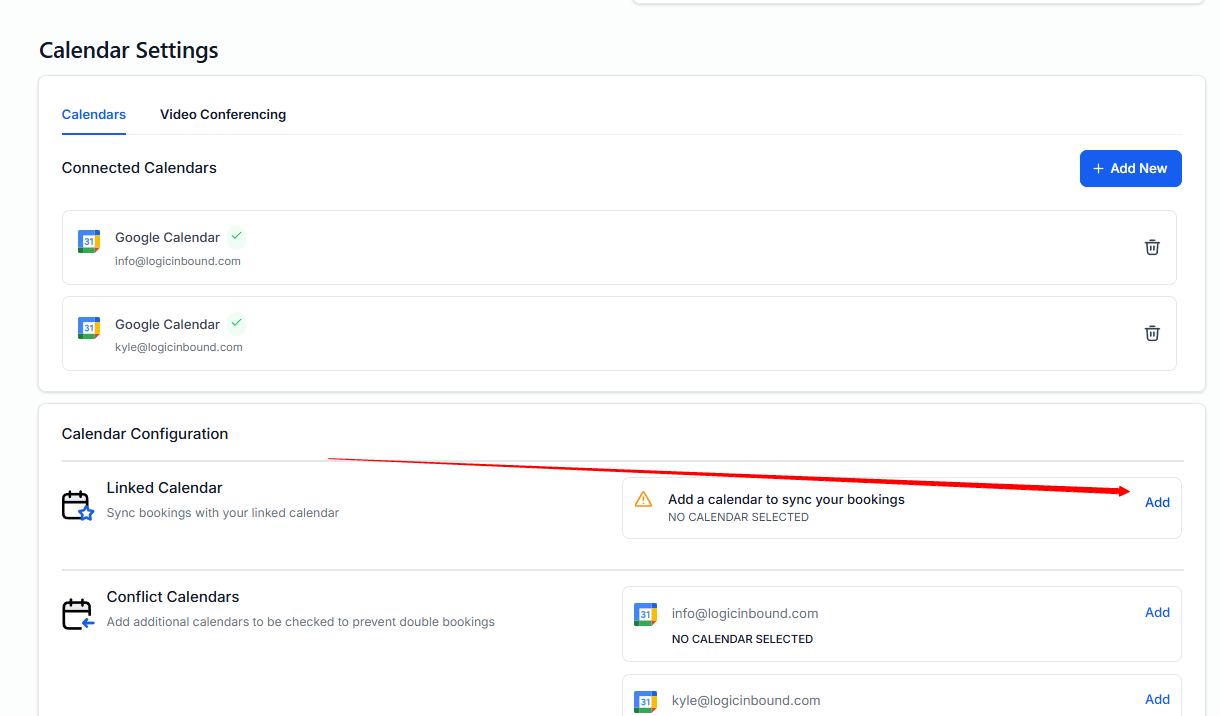Click Add link for Linked Calendar
The image size is (1220, 716).
(x=1157, y=502)
